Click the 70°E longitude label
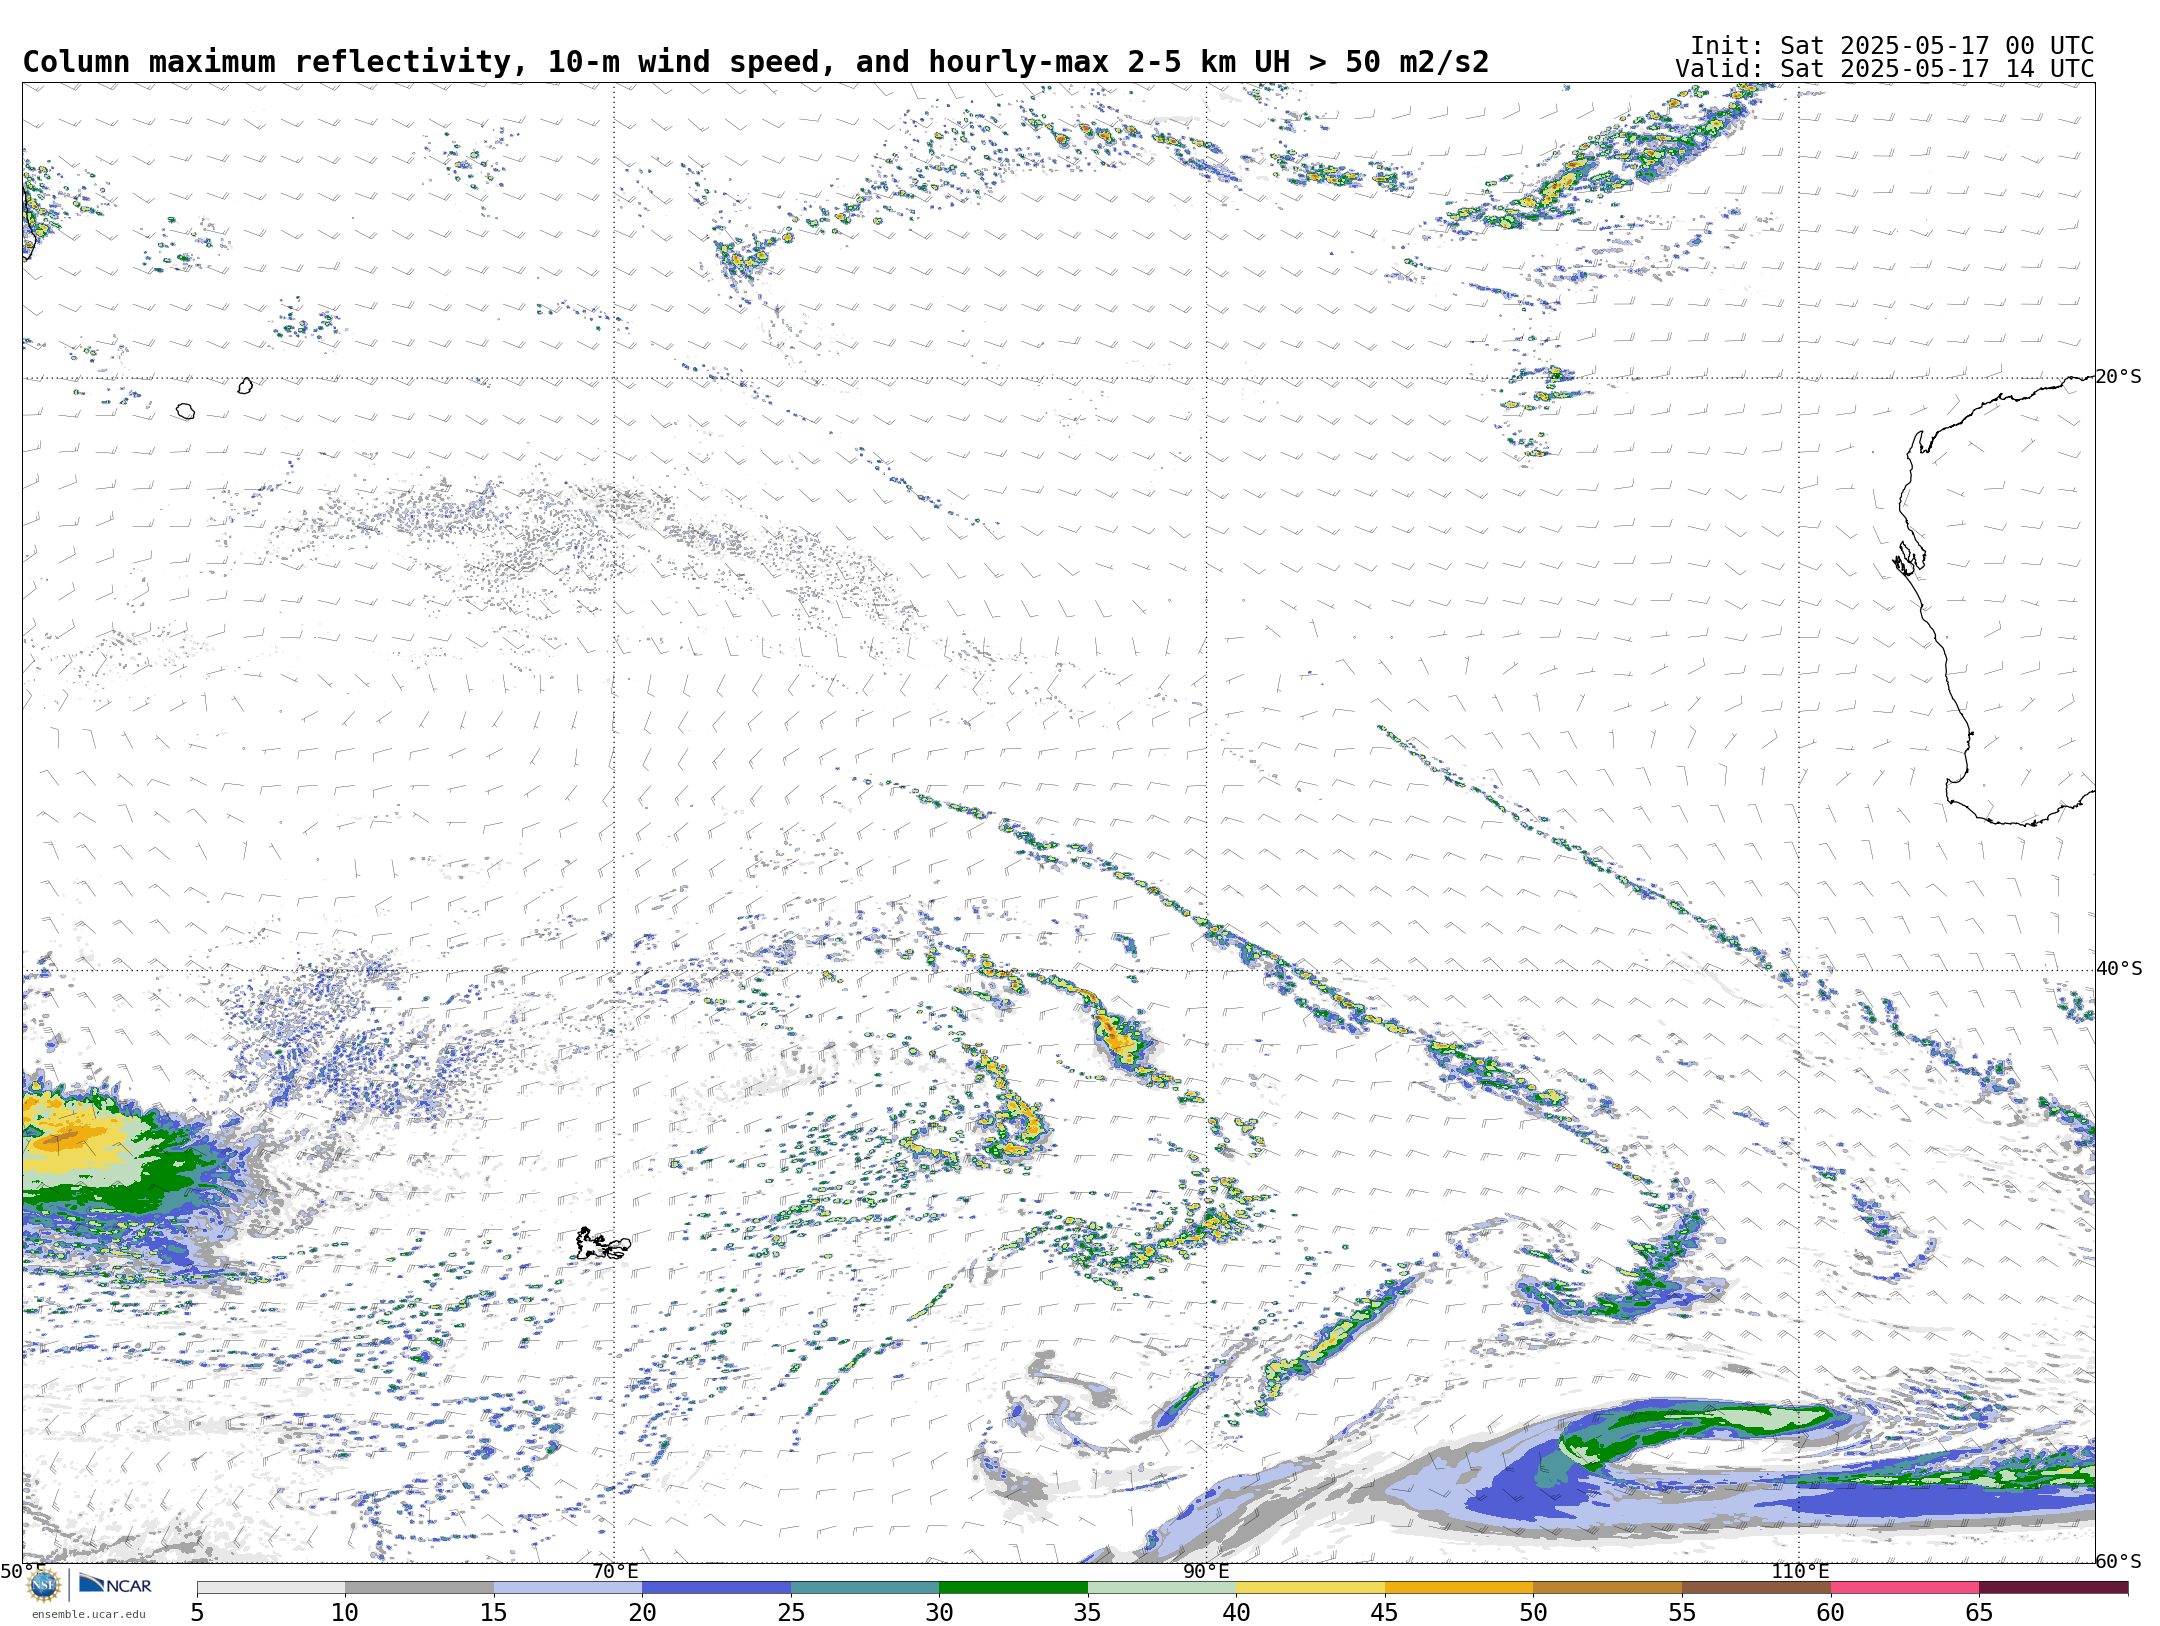The height and width of the screenshot is (1626, 2160). [614, 1571]
